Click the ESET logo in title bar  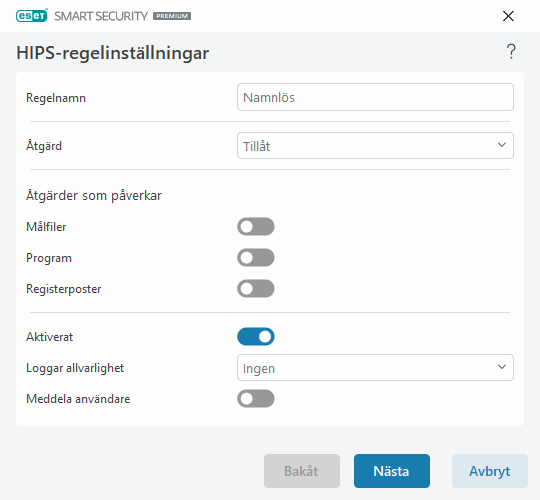pos(32,16)
